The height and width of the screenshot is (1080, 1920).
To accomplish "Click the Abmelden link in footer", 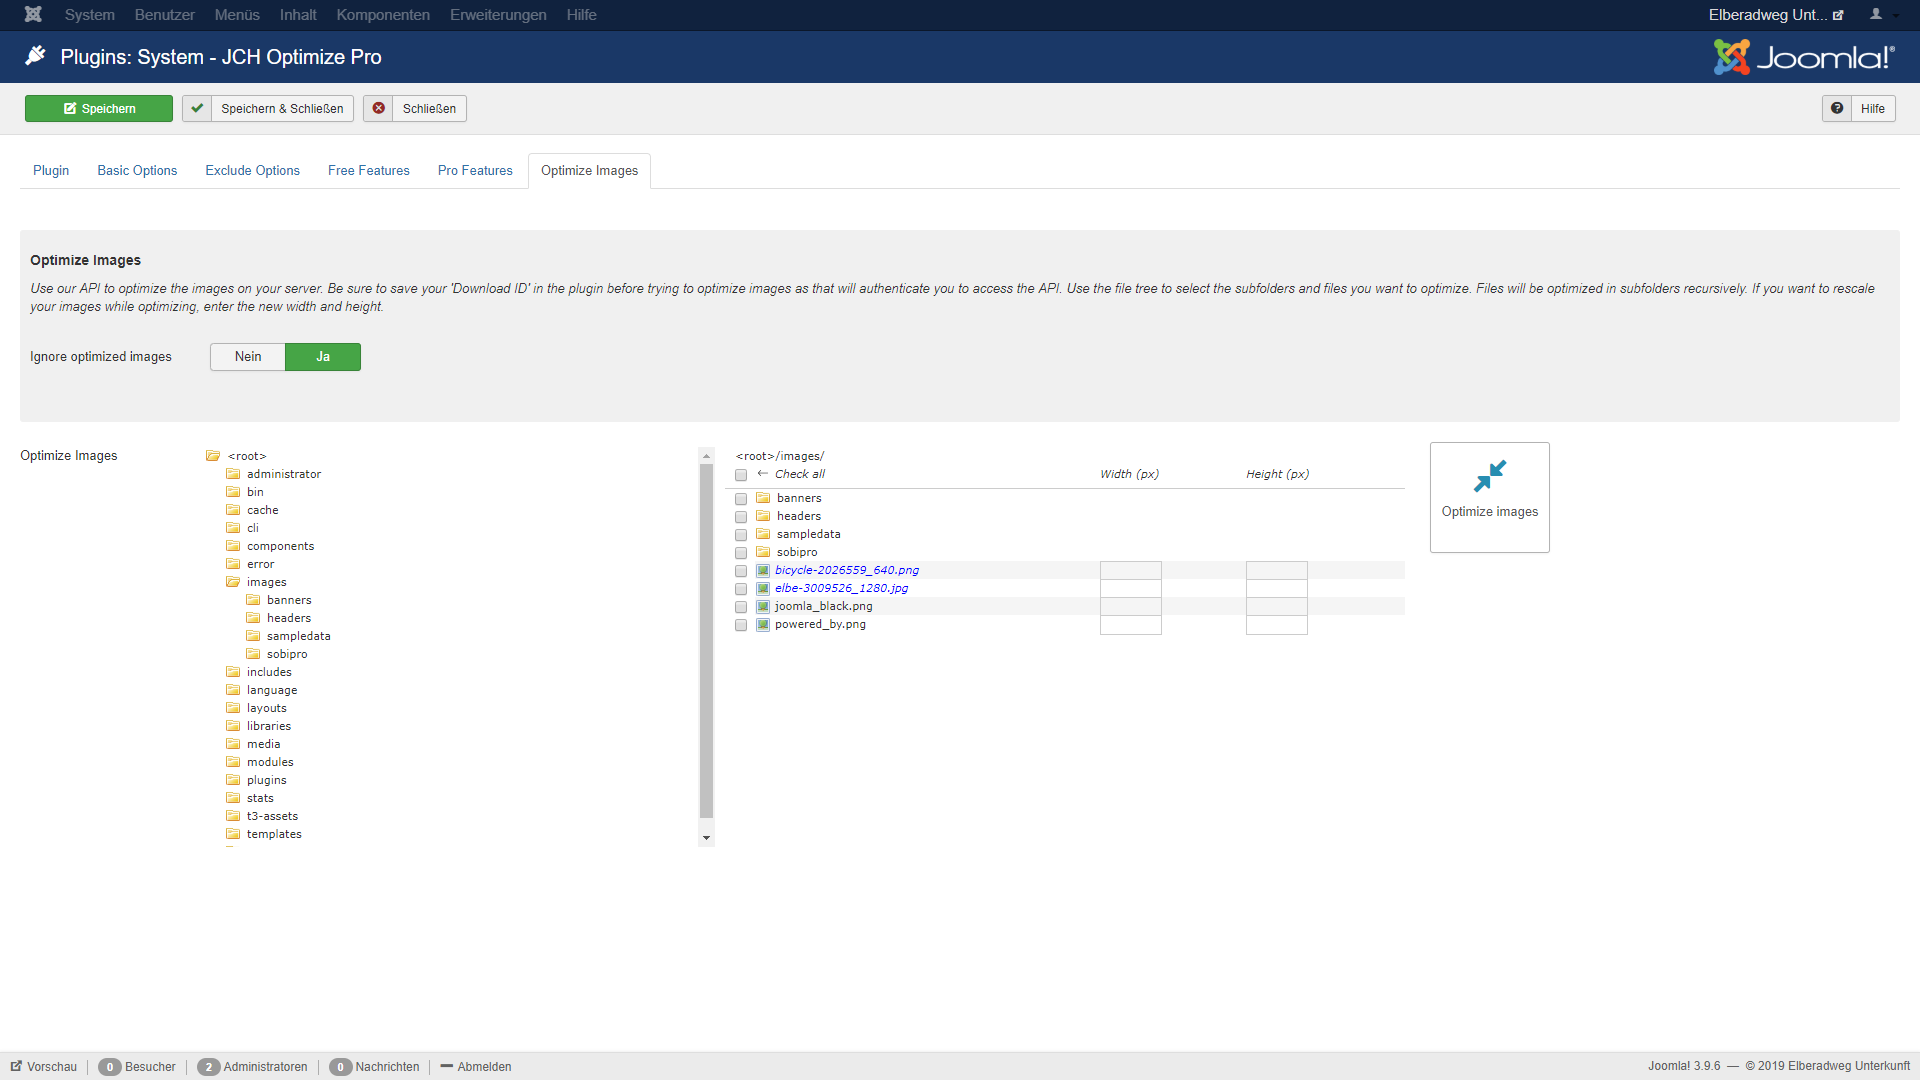I will [x=484, y=1067].
